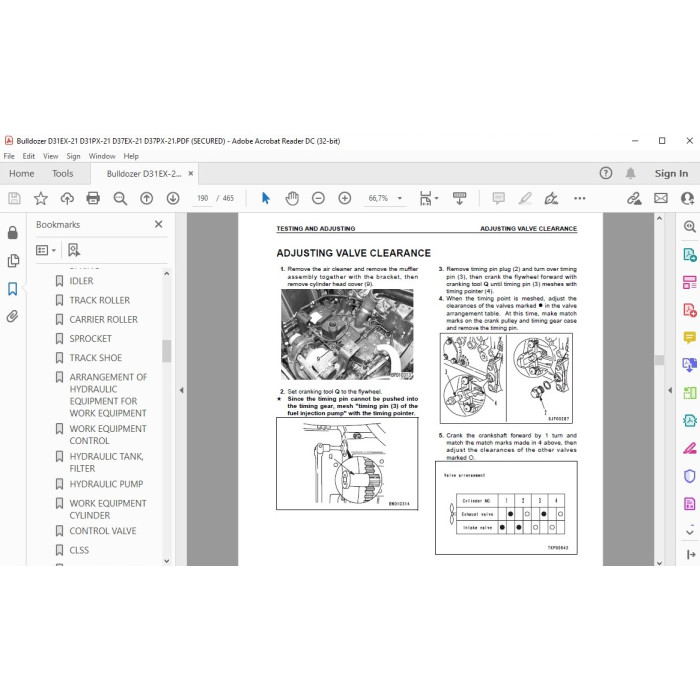700x700 pixels.
Task: Activate the Hand pan tool
Action: point(292,198)
